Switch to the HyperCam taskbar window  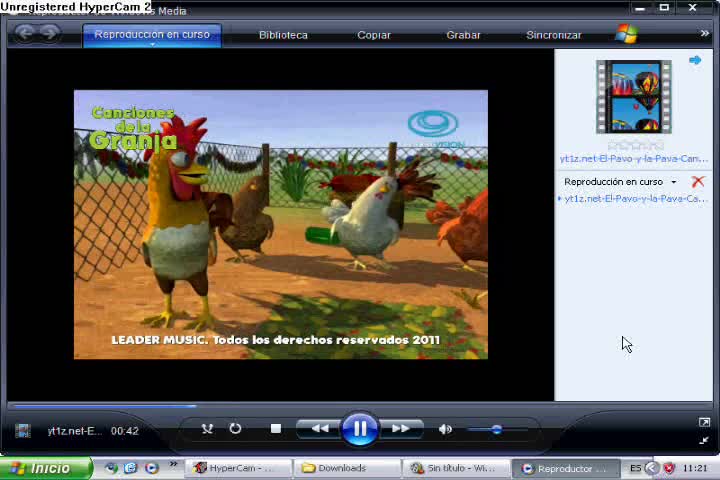pyautogui.click(x=238, y=469)
